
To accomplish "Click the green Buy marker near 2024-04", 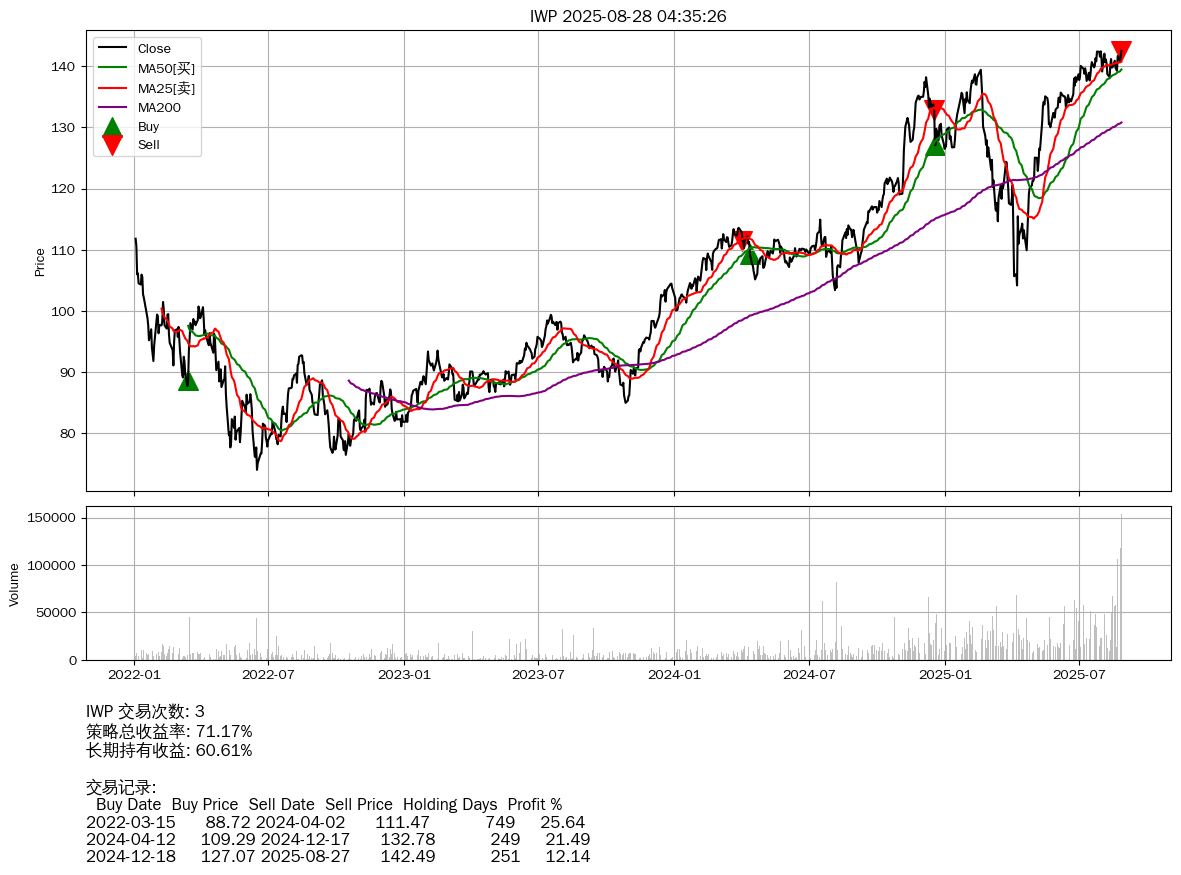I will click(x=750, y=255).
